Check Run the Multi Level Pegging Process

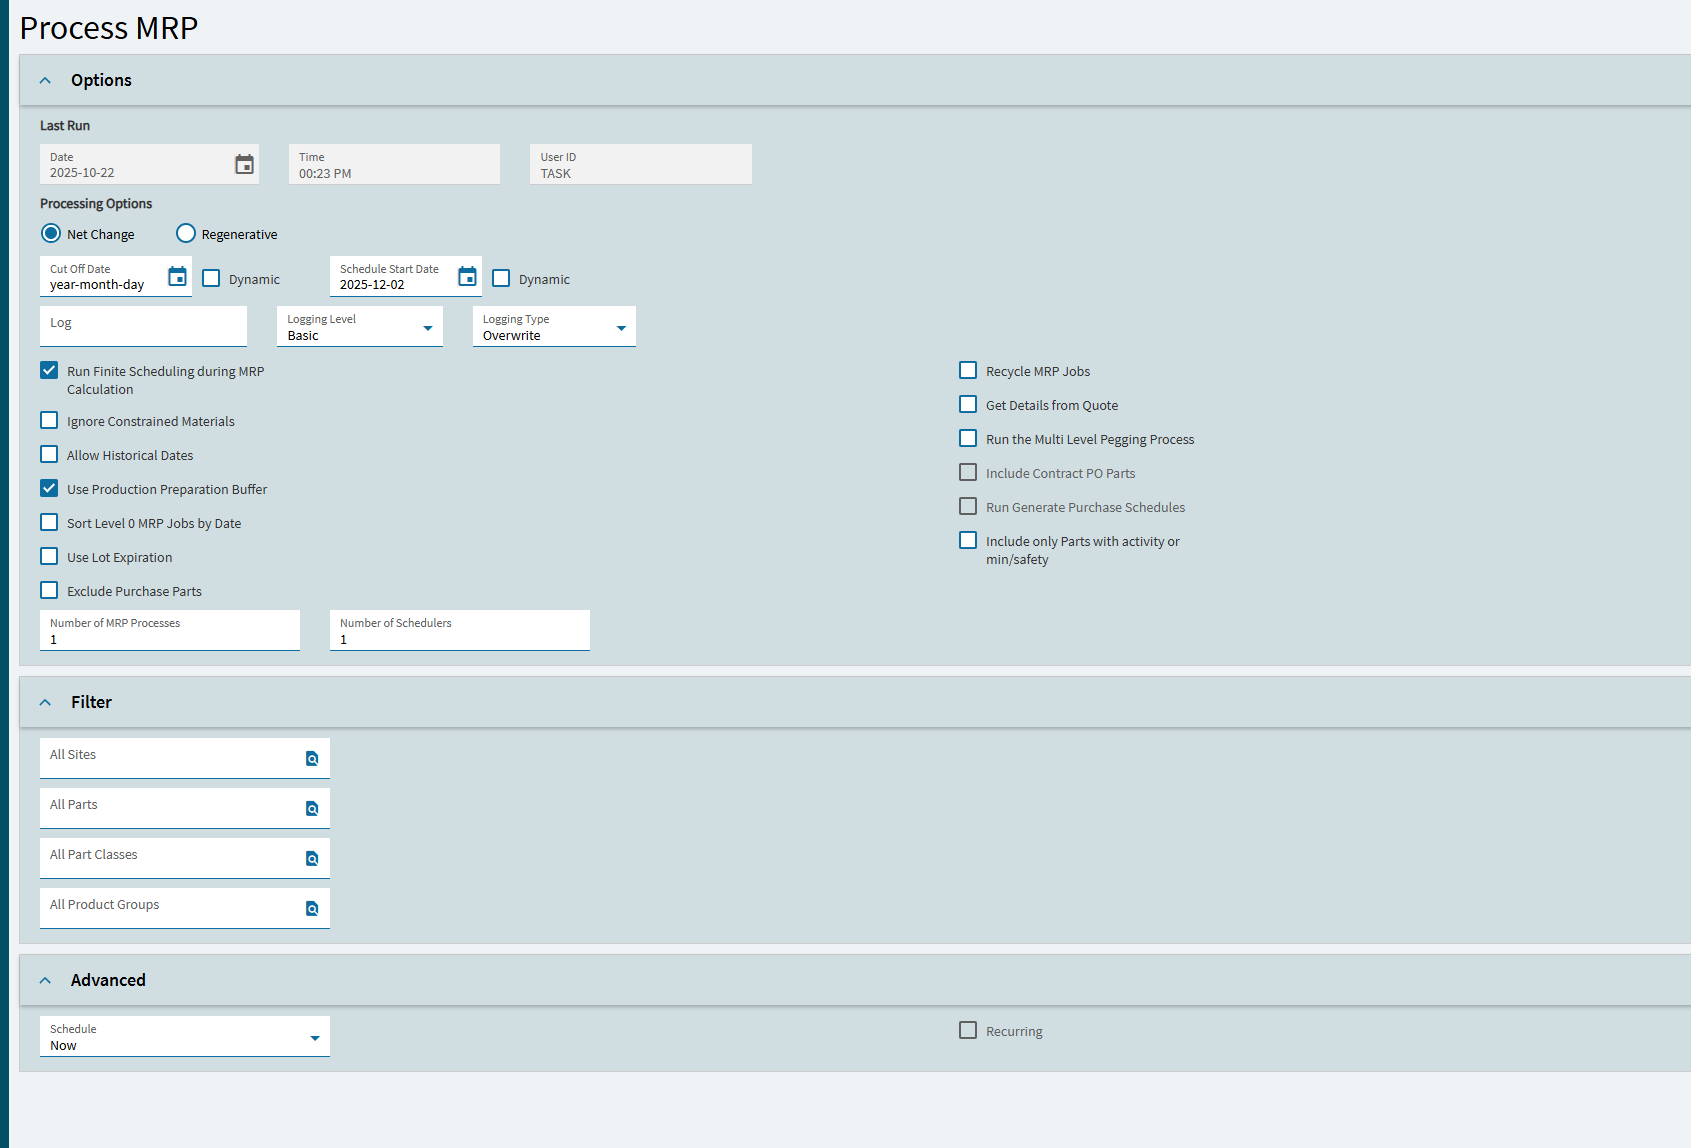click(x=968, y=438)
